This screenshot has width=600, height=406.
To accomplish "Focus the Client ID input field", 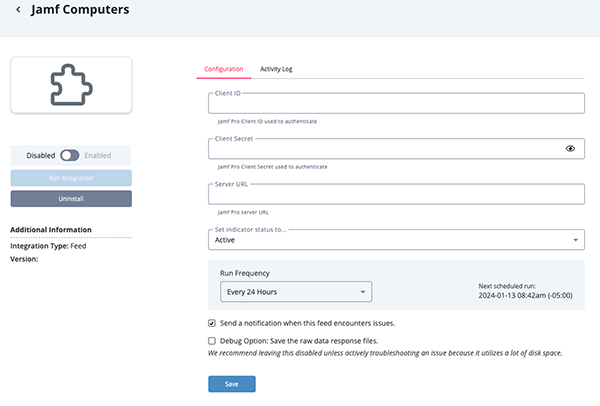I will tap(396, 104).
